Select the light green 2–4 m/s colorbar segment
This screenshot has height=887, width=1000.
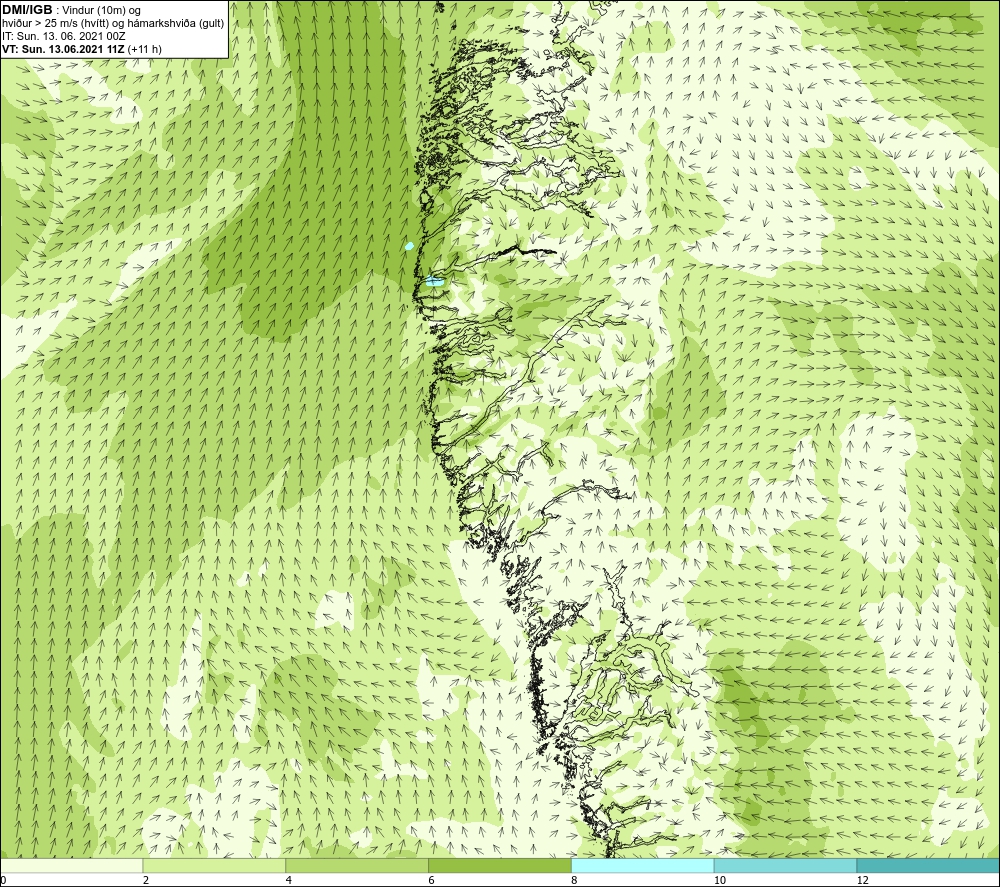click(x=214, y=865)
